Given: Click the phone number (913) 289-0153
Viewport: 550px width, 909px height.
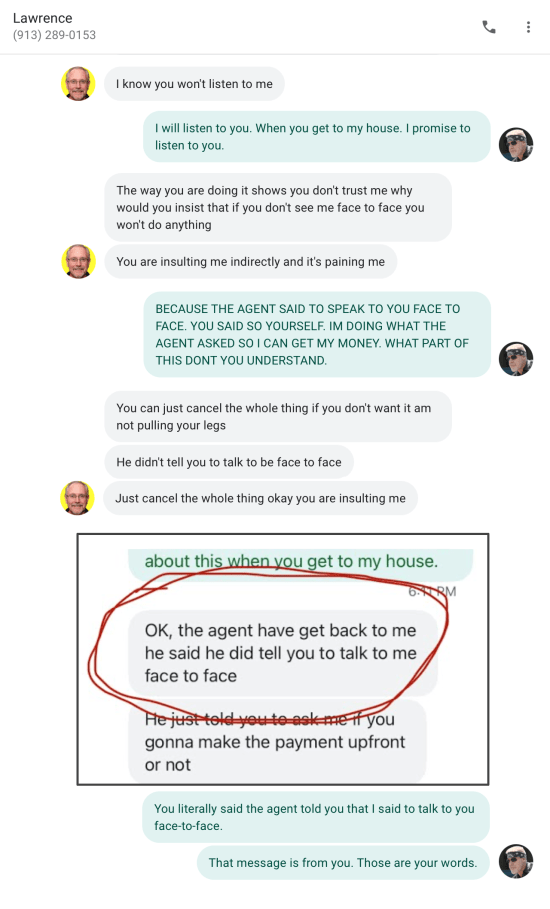Looking at the screenshot, I should pos(54,35).
